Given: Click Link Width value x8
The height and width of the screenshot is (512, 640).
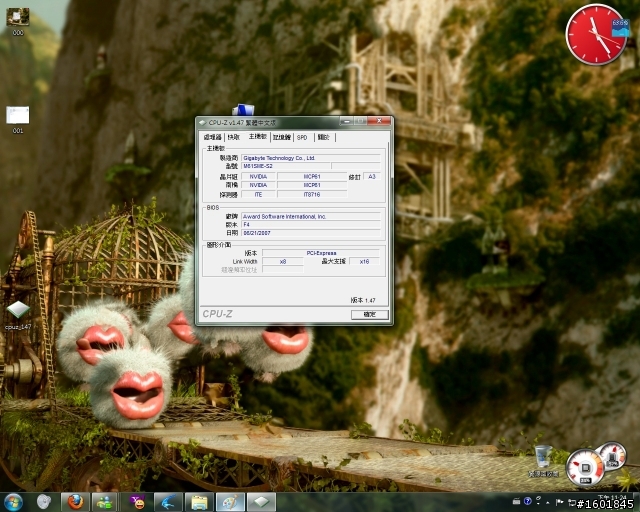Looking at the screenshot, I should click(283, 261).
